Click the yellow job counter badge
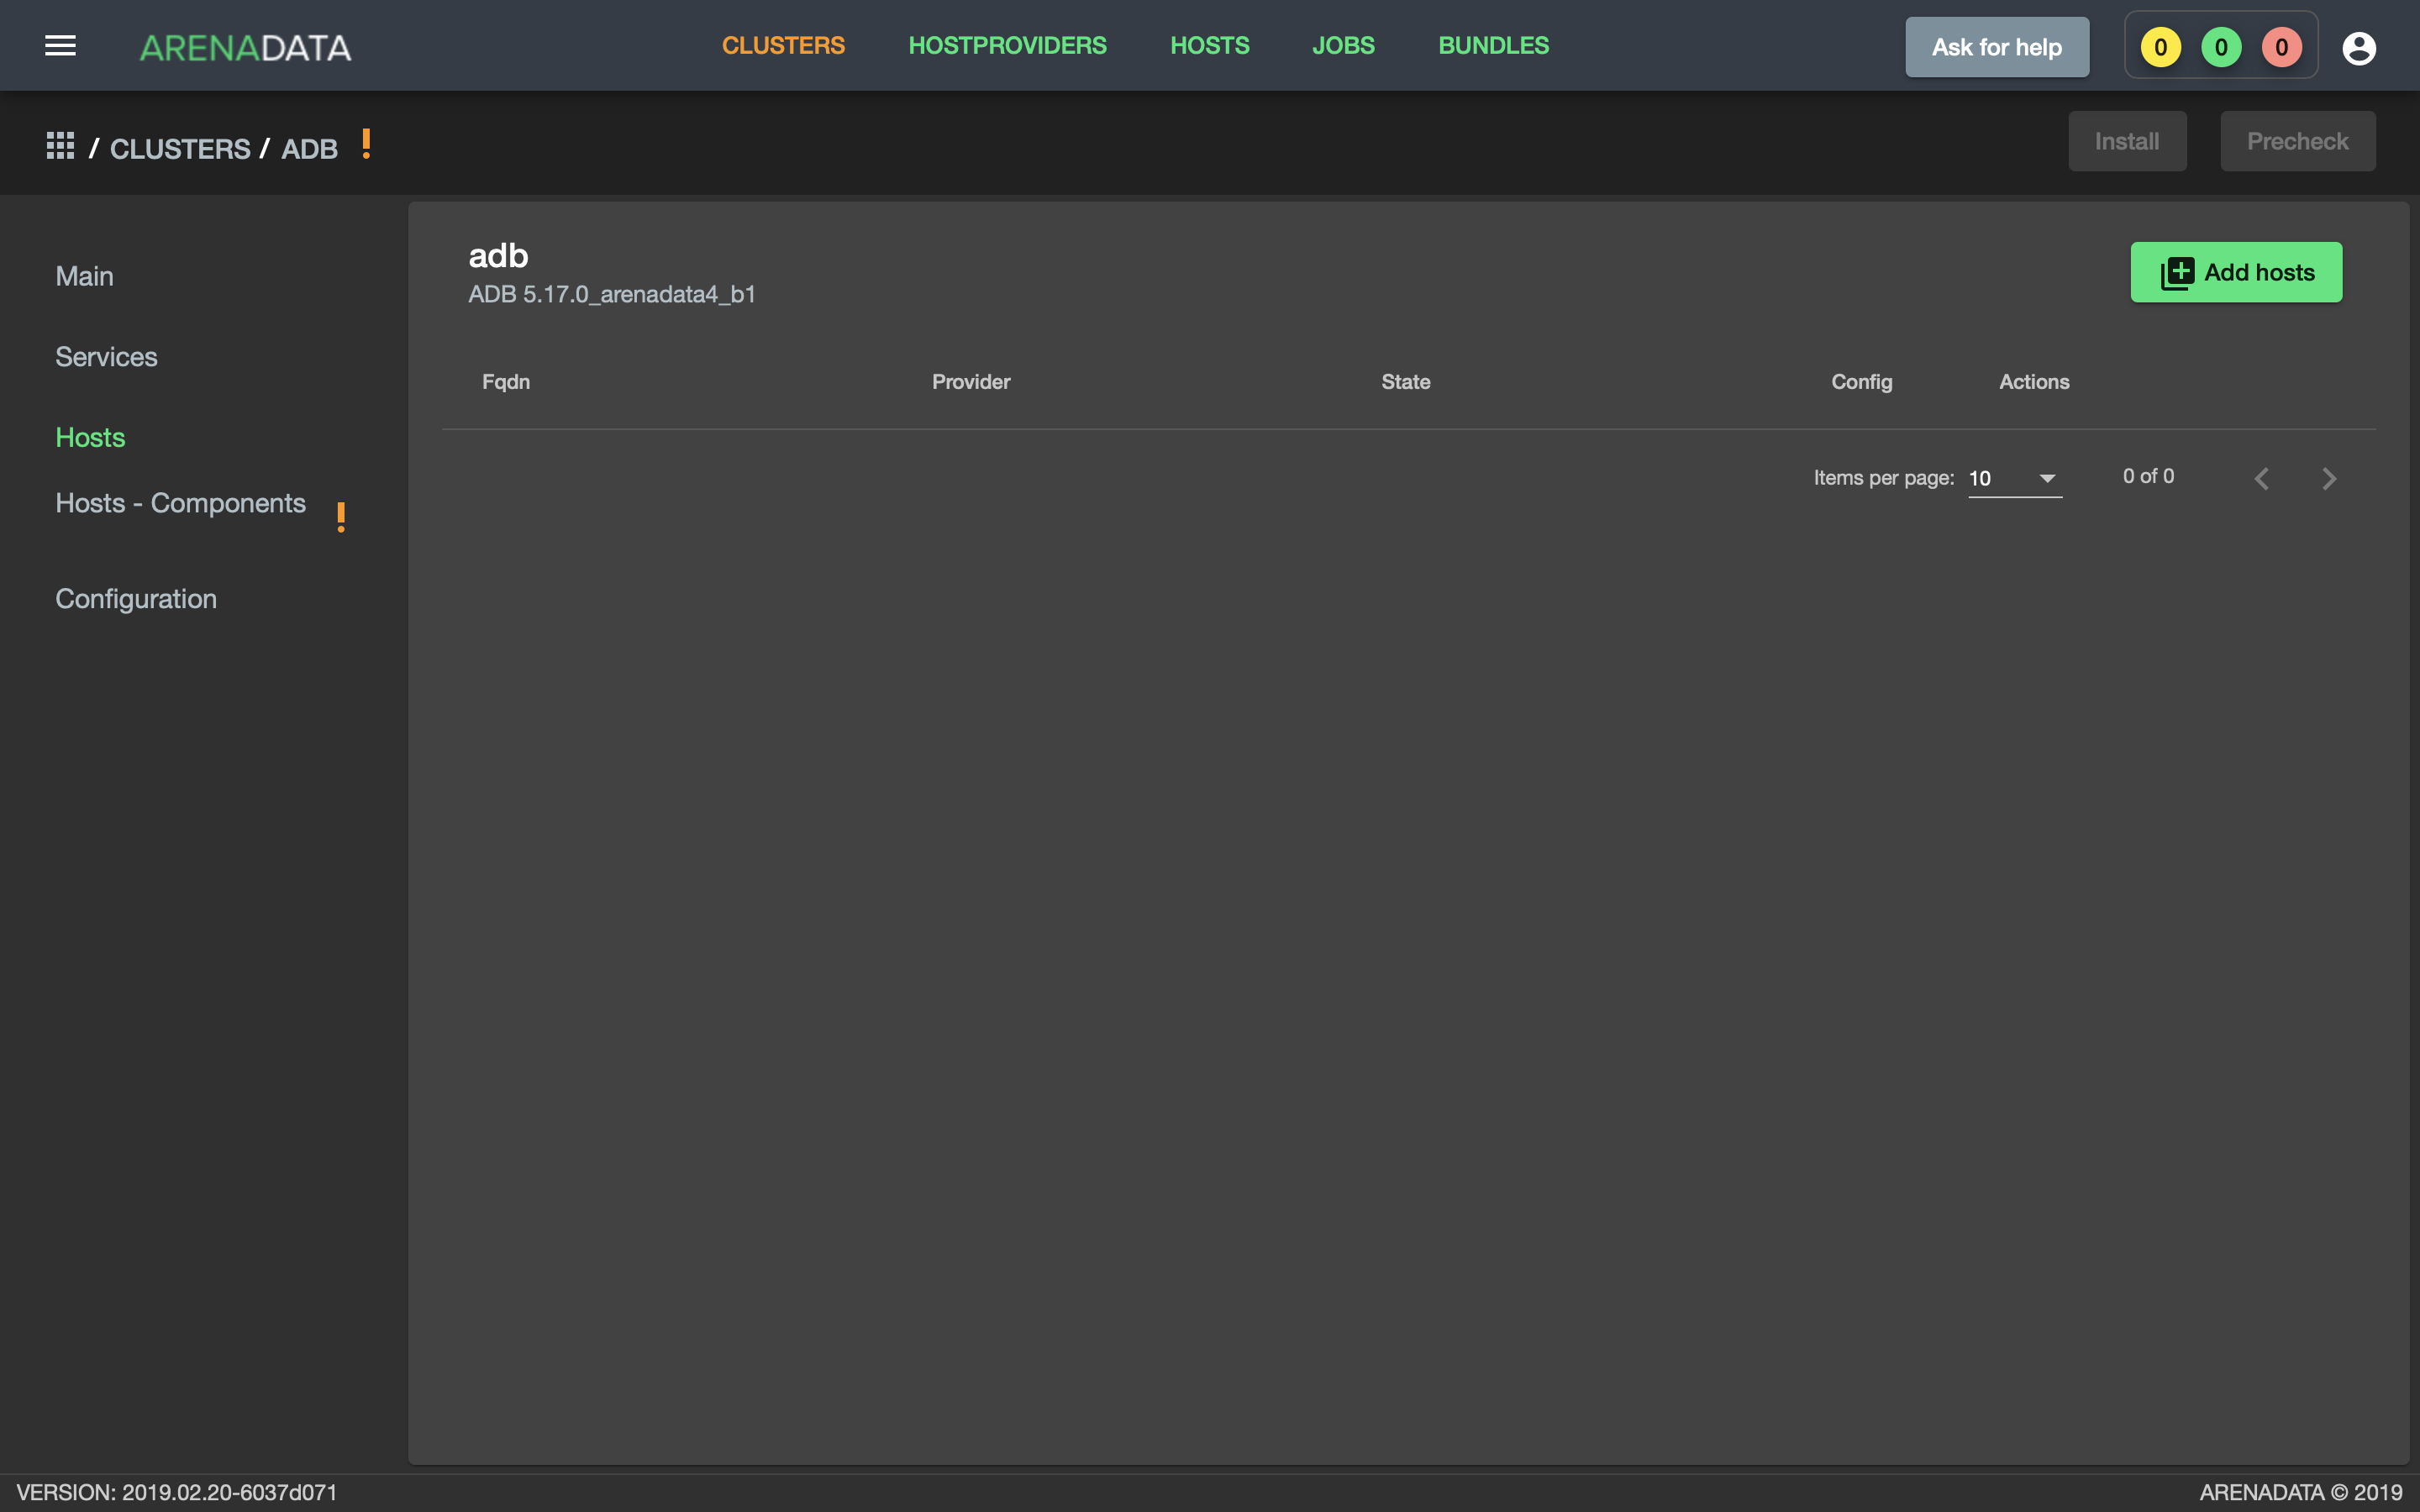Image resolution: width=2420 pixels, height=1512 pixels. click(x=2160, y=47)
